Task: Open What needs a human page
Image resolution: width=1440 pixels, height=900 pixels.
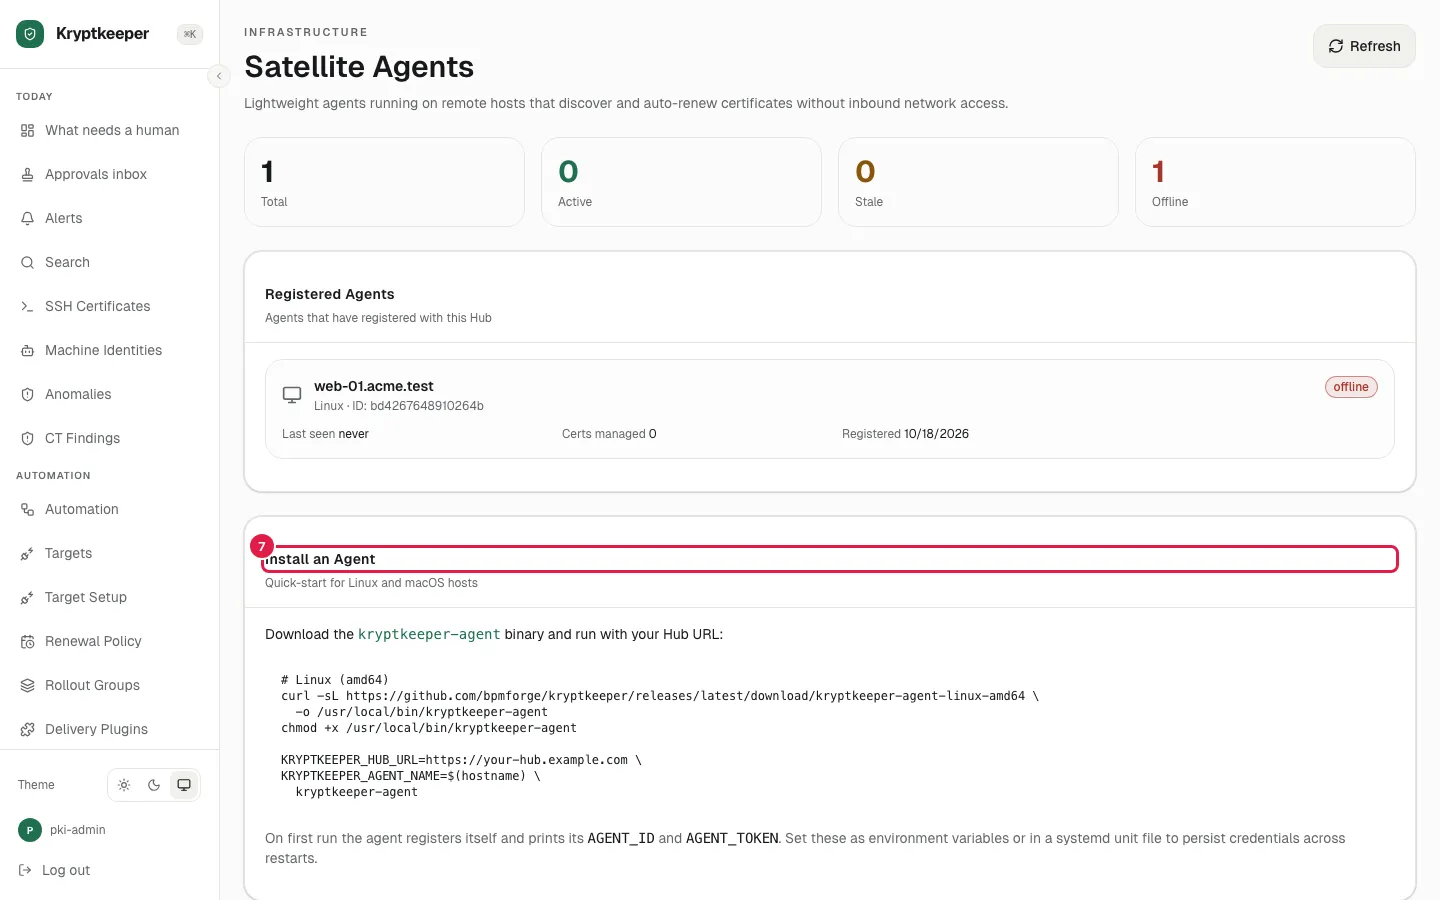Action: coord(110,130)
